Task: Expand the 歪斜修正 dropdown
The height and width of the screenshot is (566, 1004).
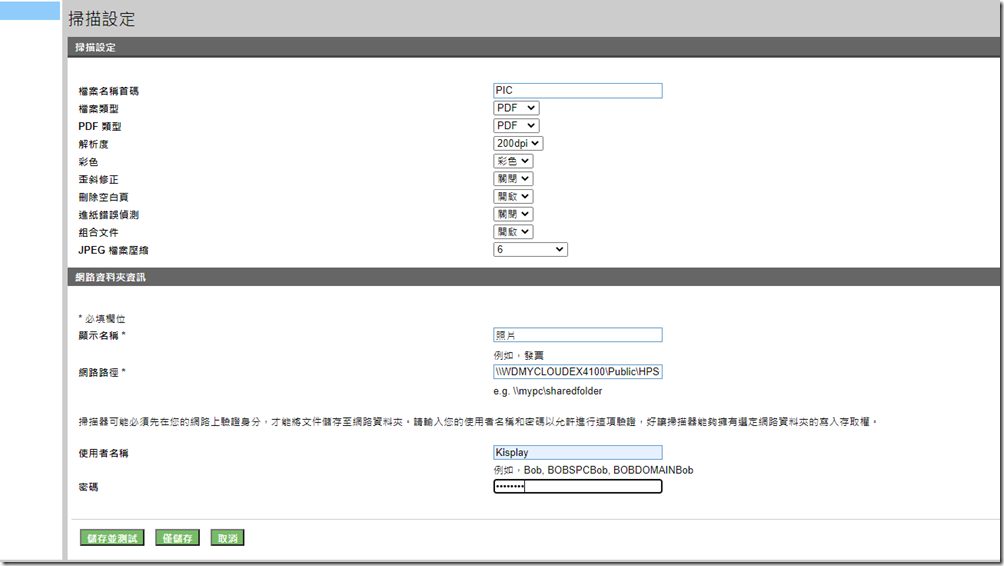Action: coord(513,179)
